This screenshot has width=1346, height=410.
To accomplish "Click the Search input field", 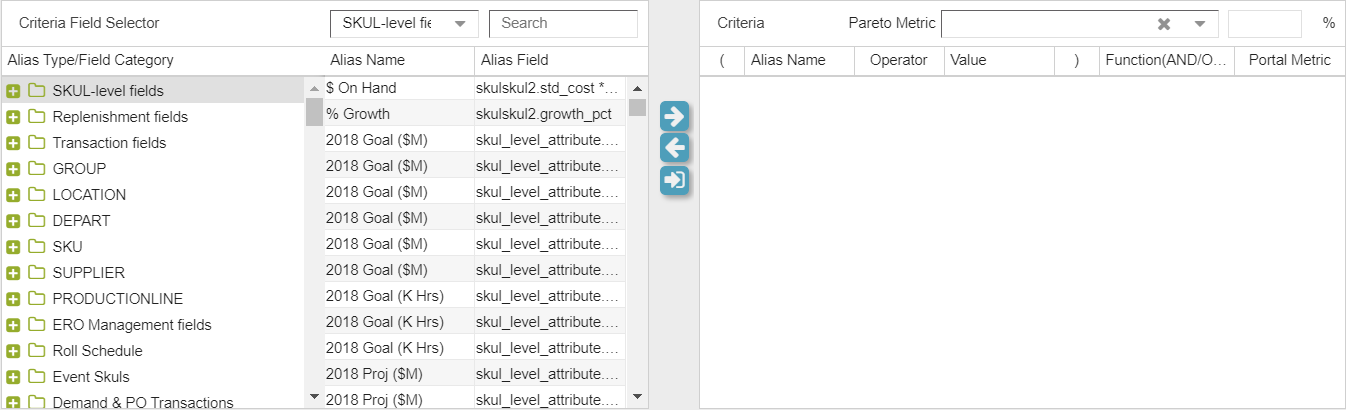I will 568,24.
